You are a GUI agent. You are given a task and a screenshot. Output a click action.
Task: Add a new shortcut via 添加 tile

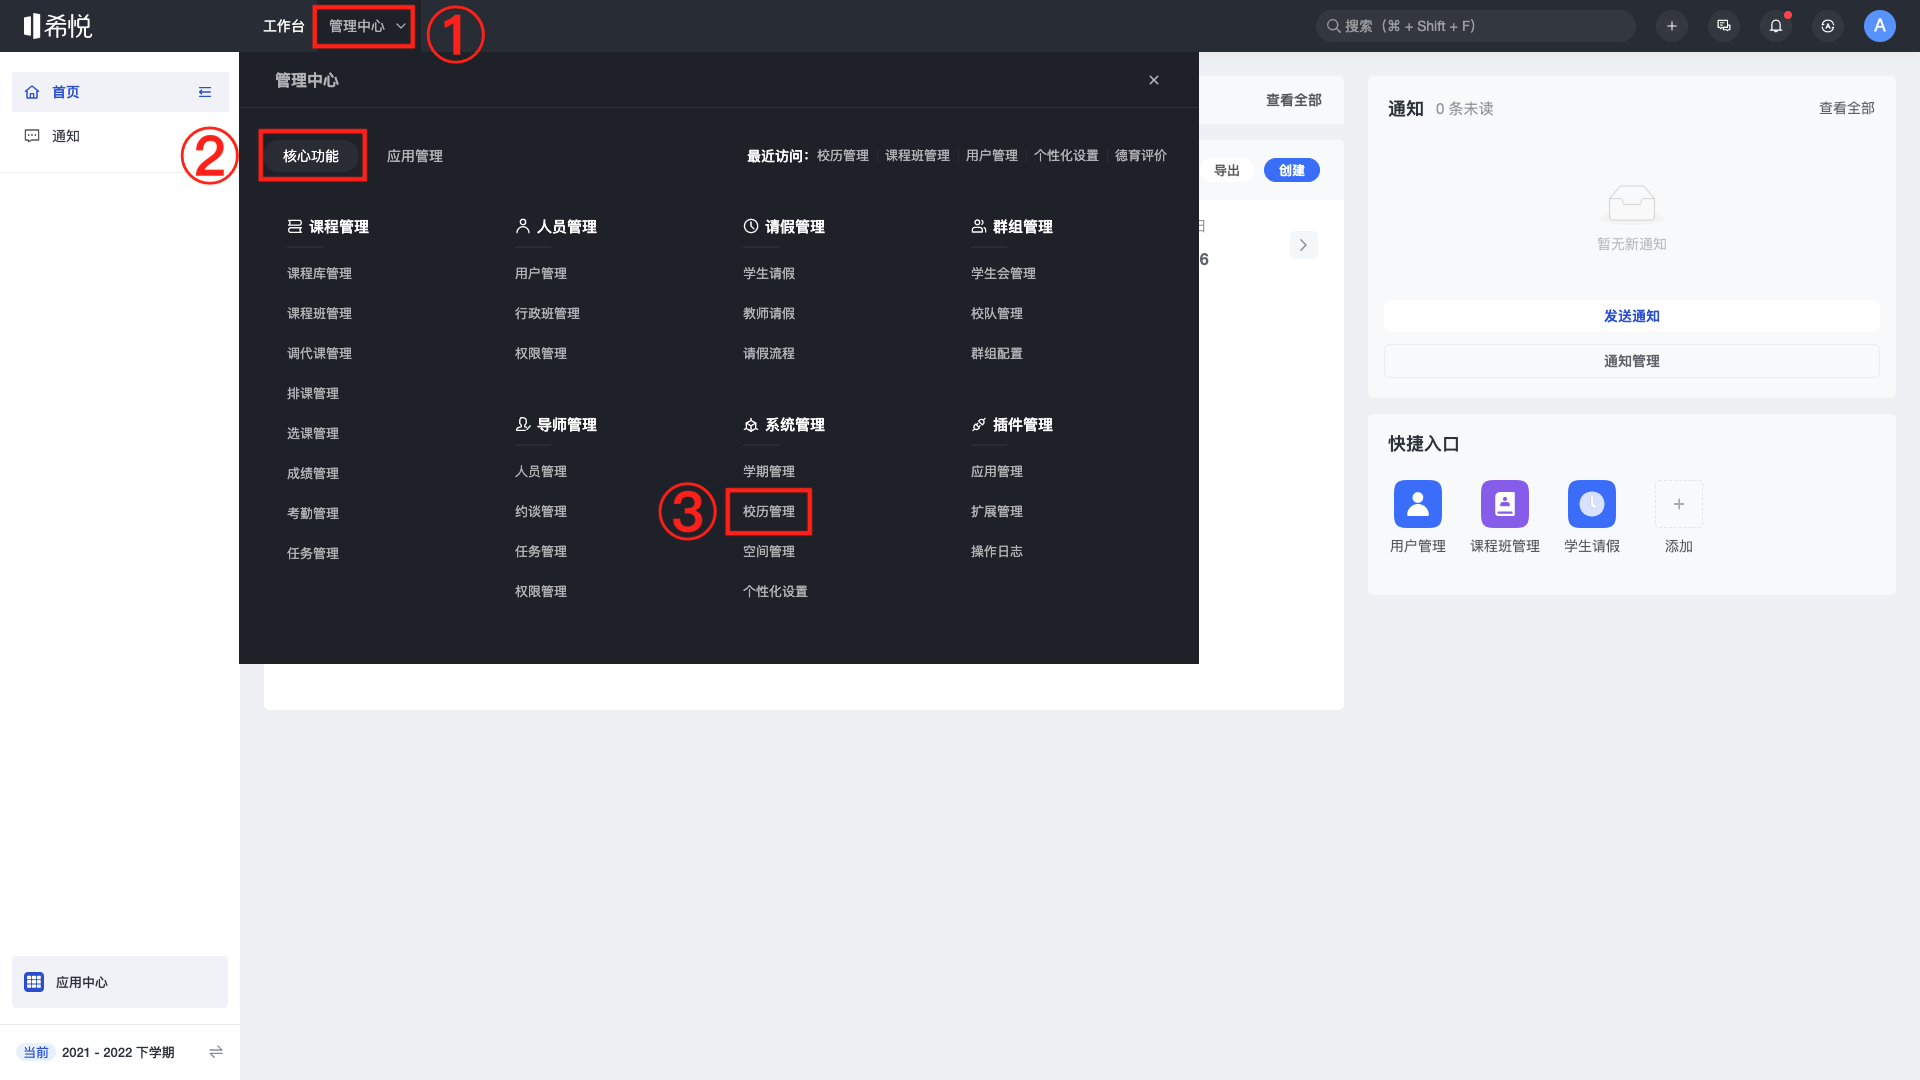[1679, 504]
